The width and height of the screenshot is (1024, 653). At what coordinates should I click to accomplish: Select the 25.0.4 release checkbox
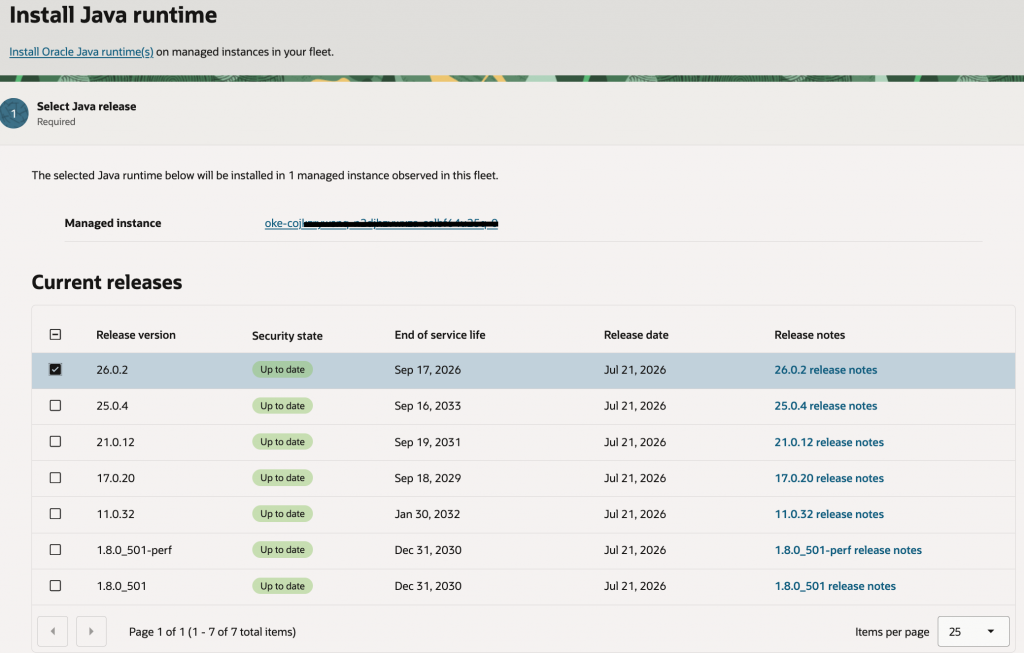click(x=56, y=406)
